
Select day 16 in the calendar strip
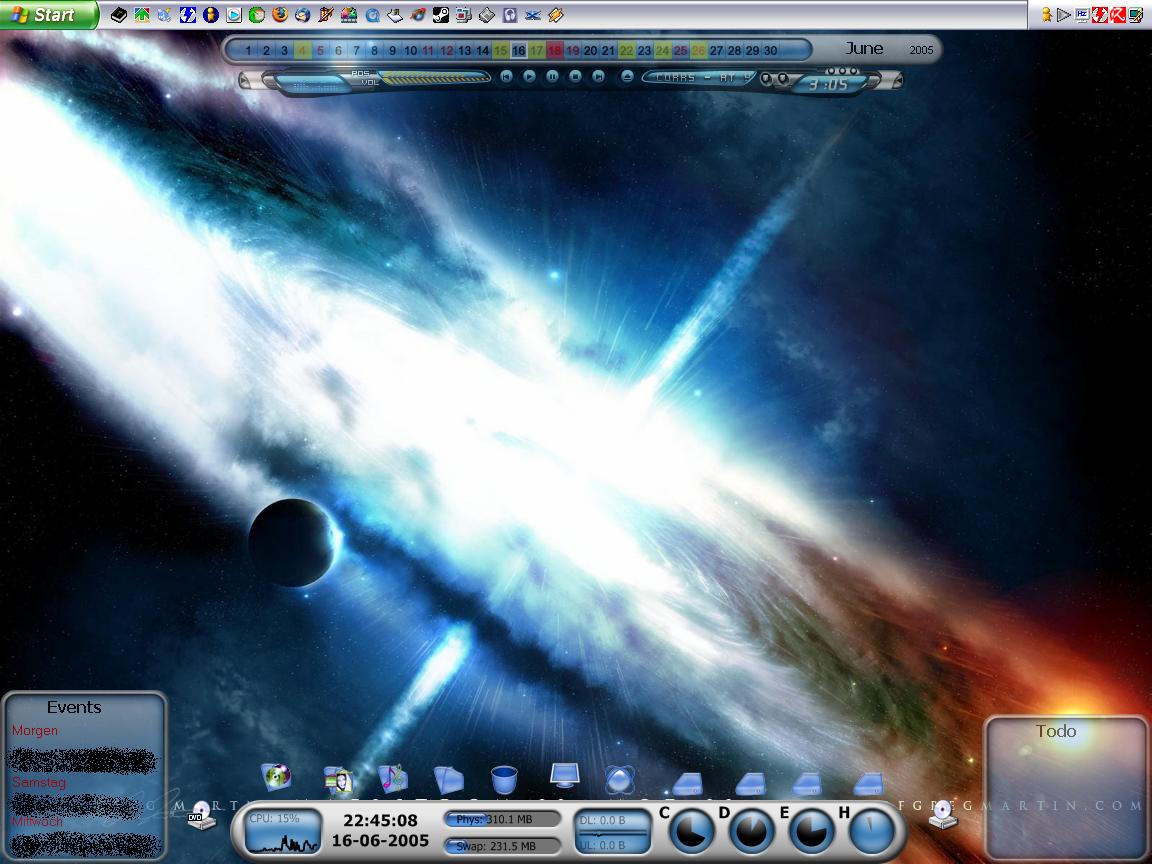click(519, 51)
